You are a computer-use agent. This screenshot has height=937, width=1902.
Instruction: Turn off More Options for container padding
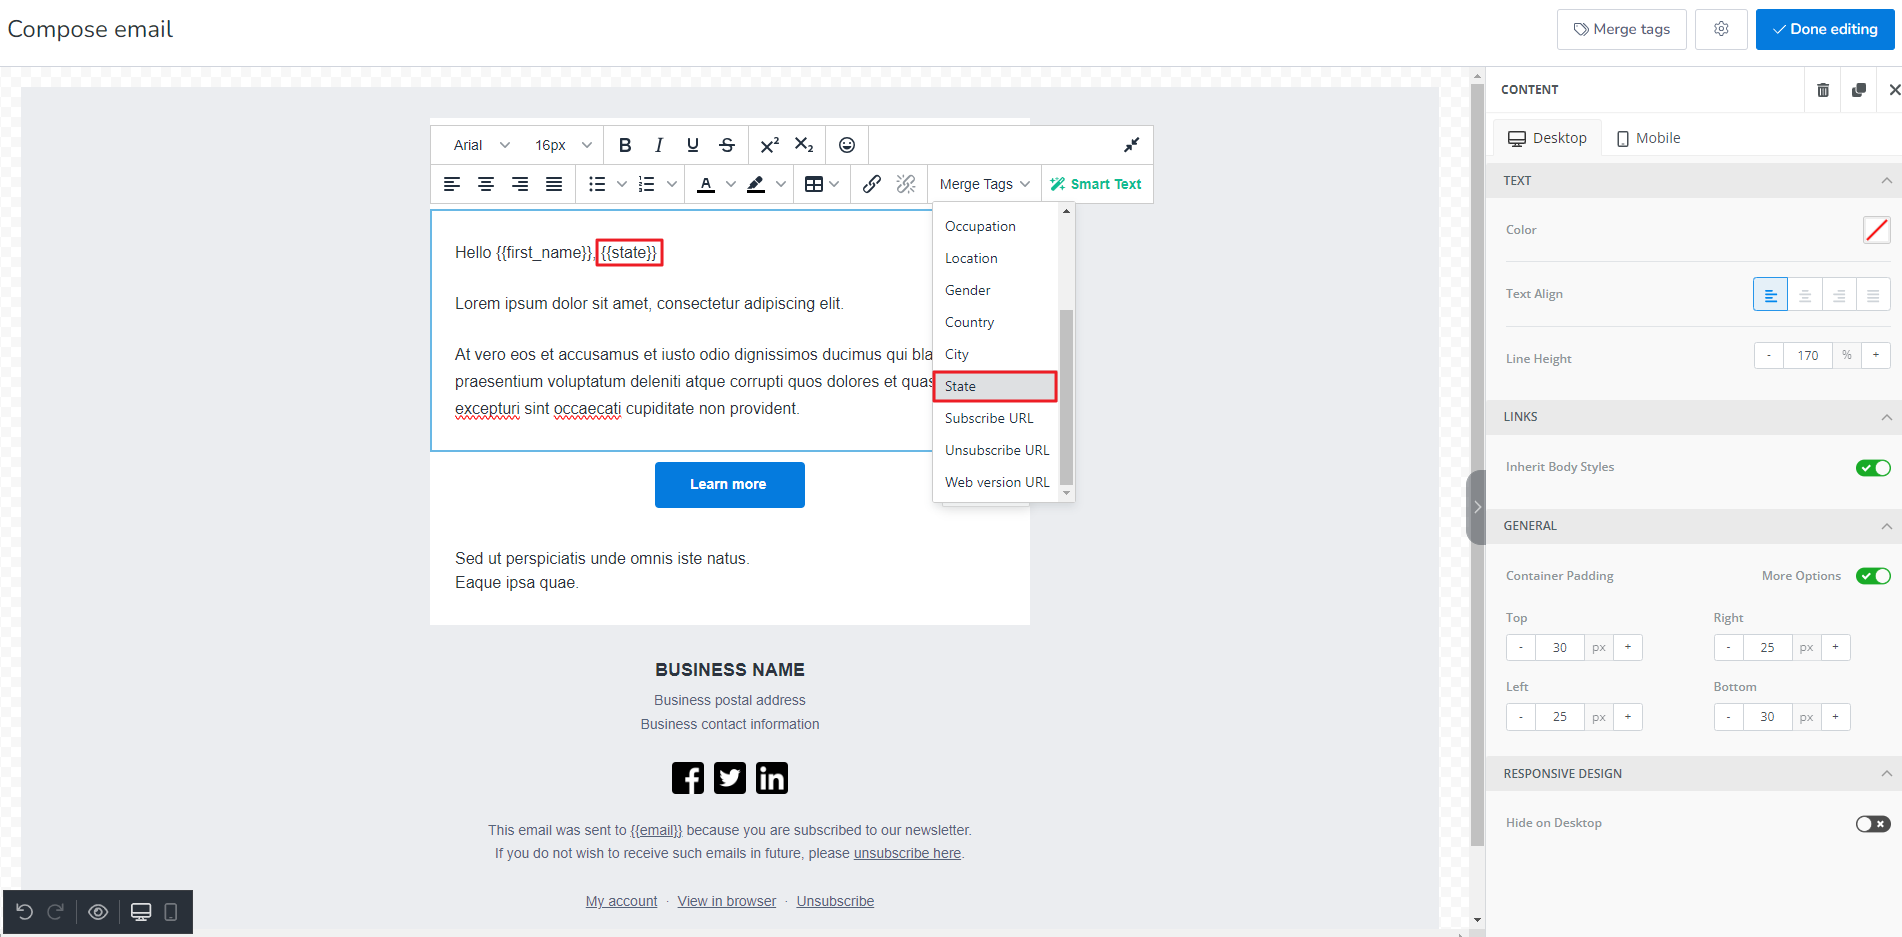click(1872, 576)
